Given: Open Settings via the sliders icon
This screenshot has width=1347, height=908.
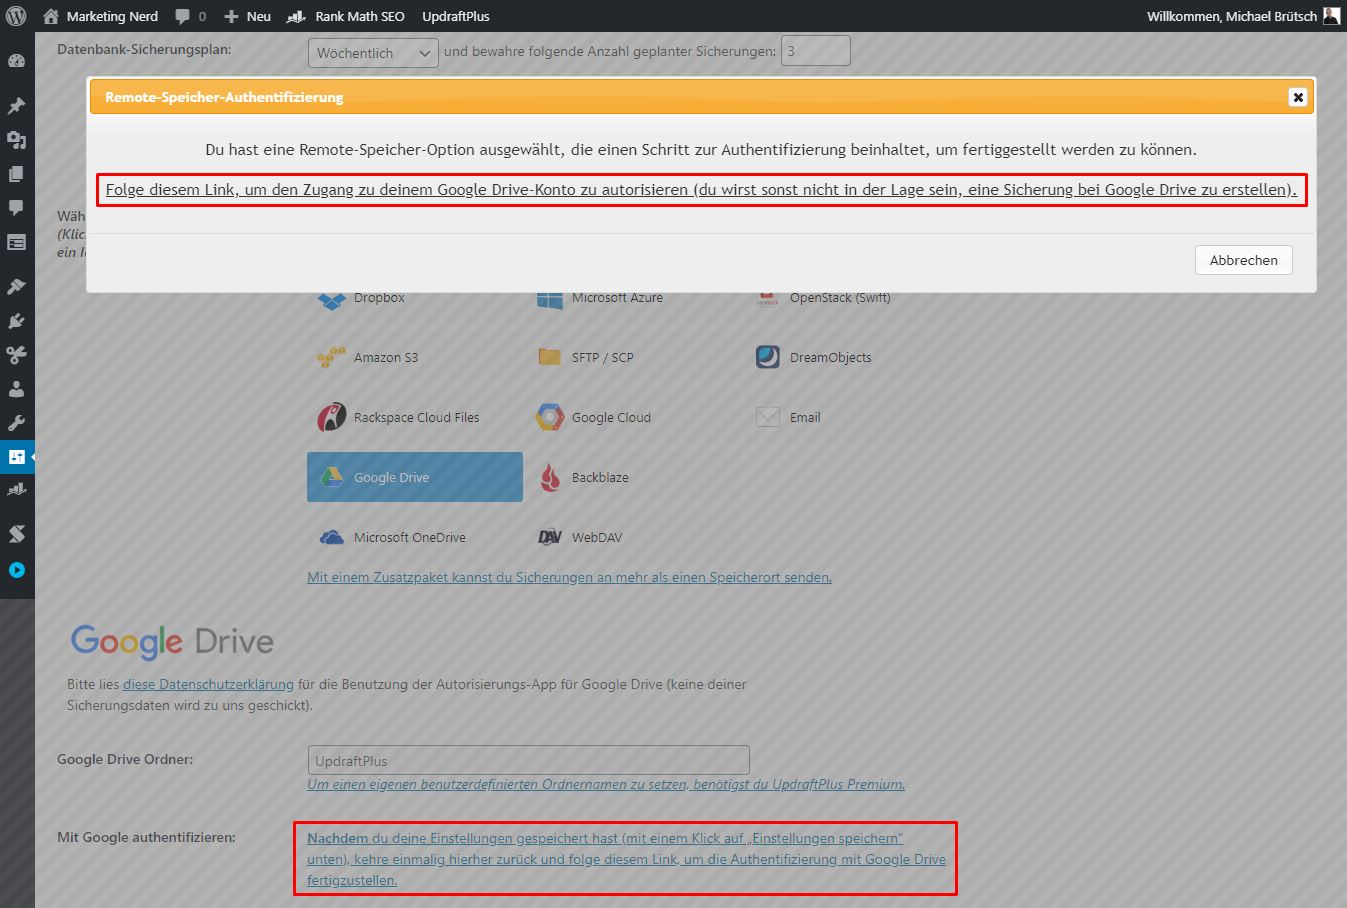Looking at the screenshot, I should (16, 457).
